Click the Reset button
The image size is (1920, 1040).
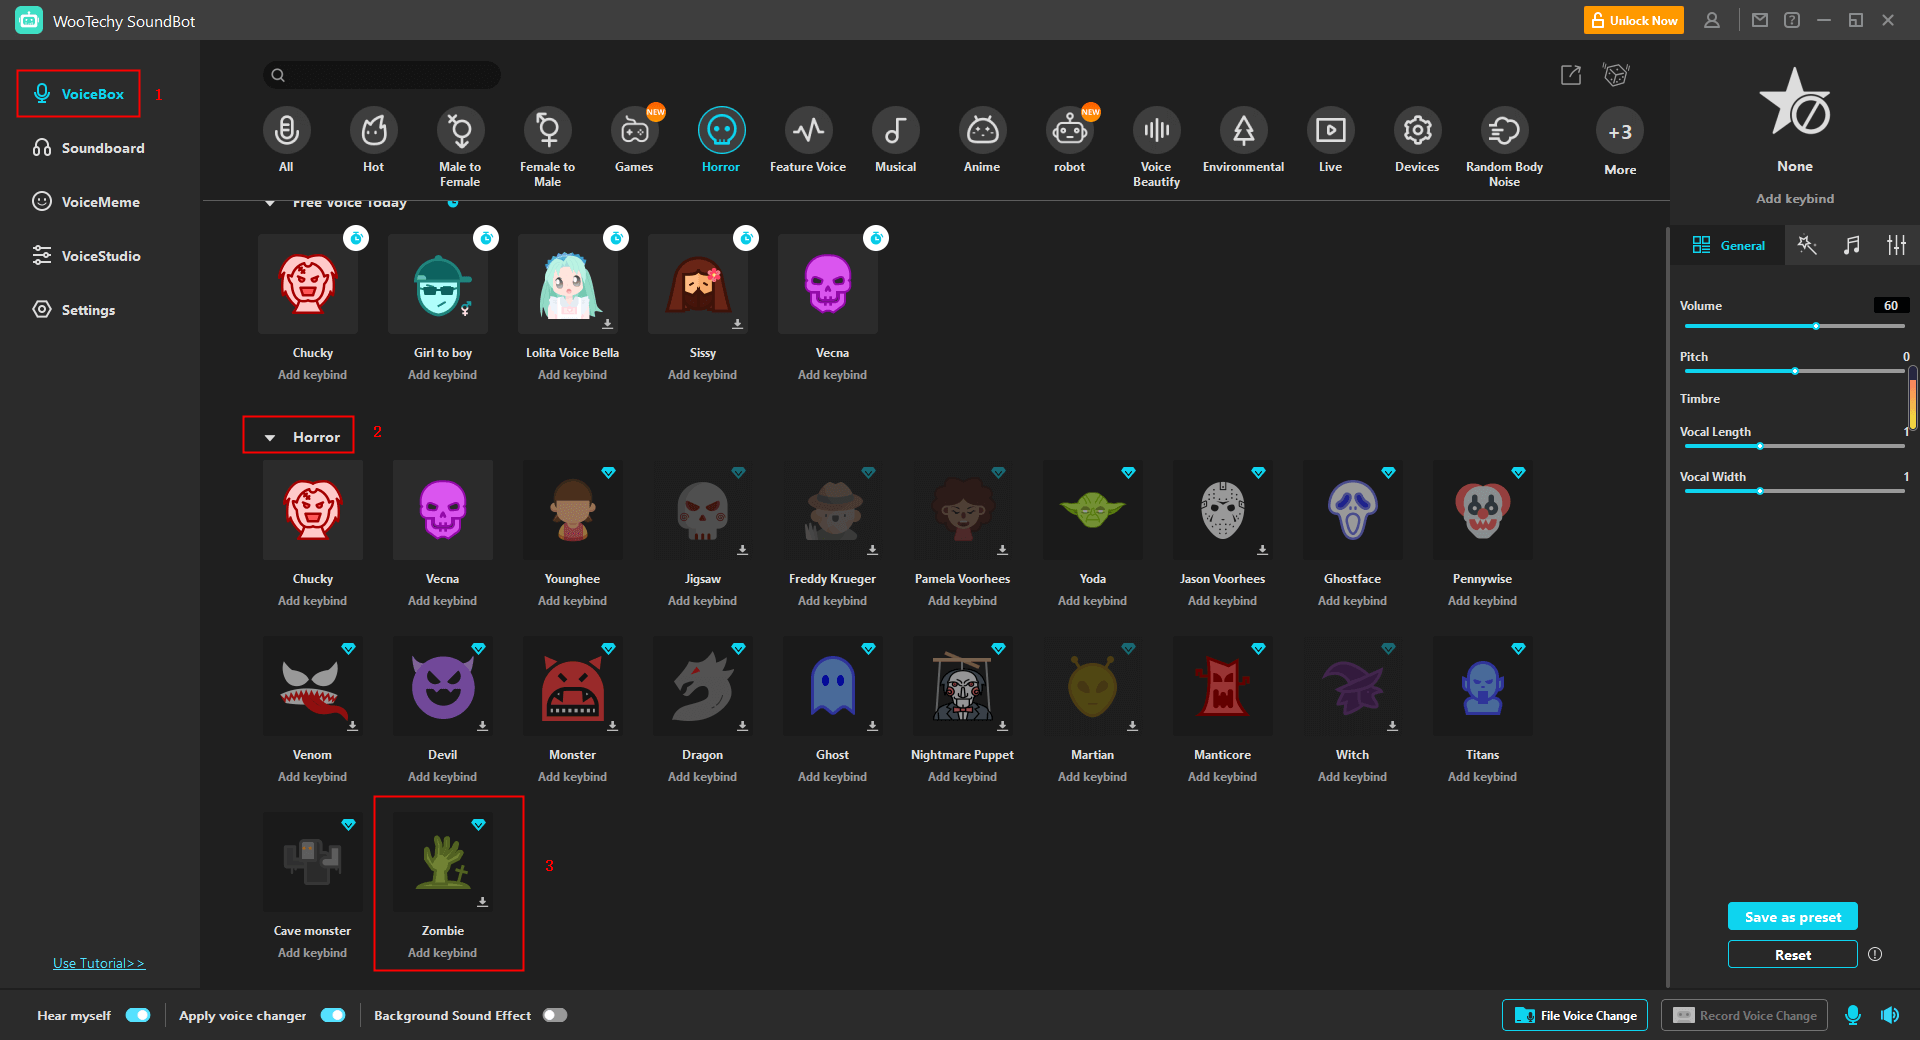point(1793,955)
